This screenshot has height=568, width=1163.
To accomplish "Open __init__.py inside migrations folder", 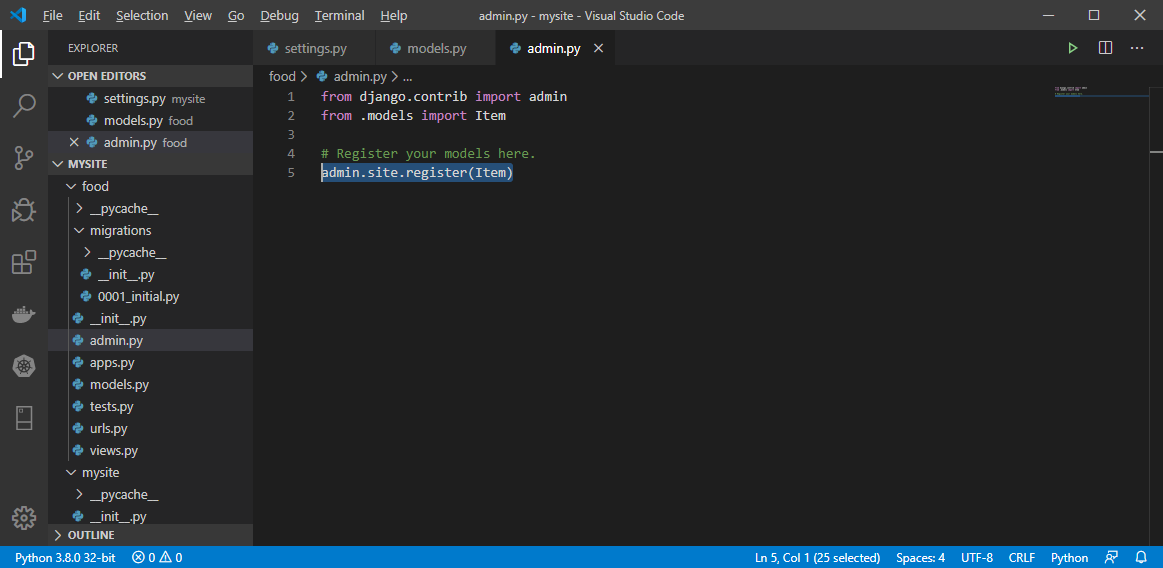I will (151, 274).
